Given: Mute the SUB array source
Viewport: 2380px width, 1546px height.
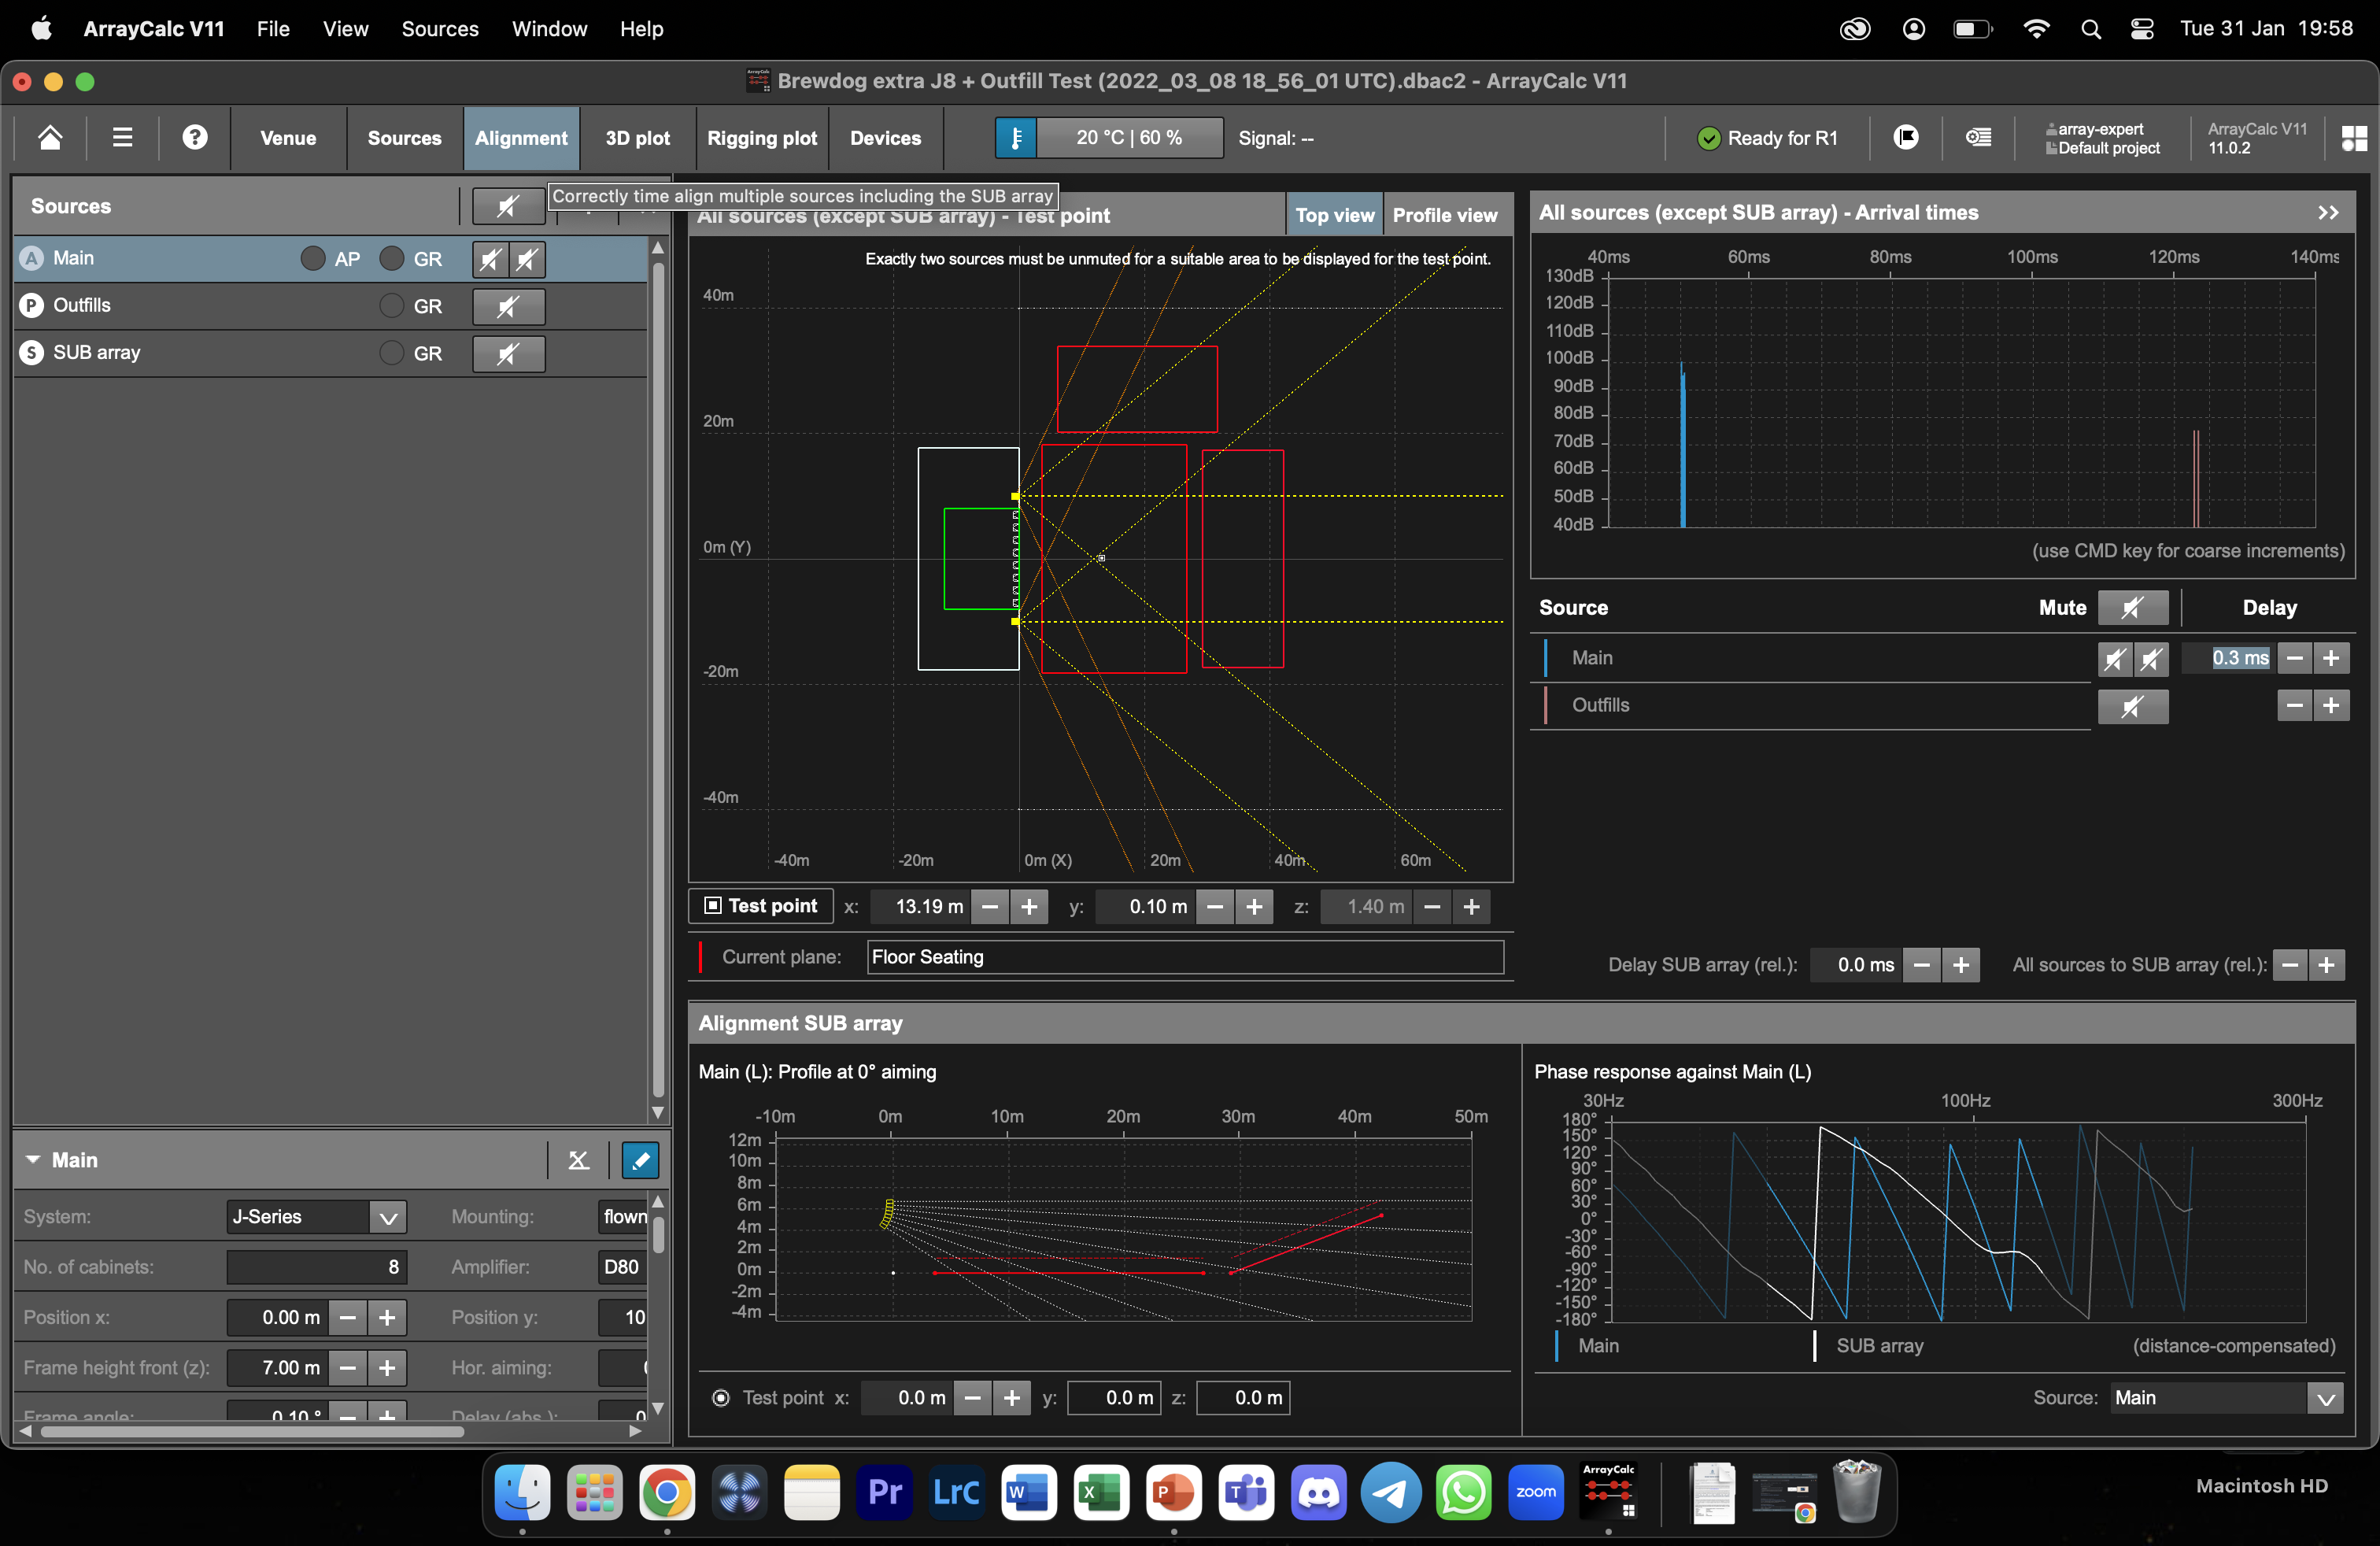Looking at the screenshot, I should pos(508,353).
